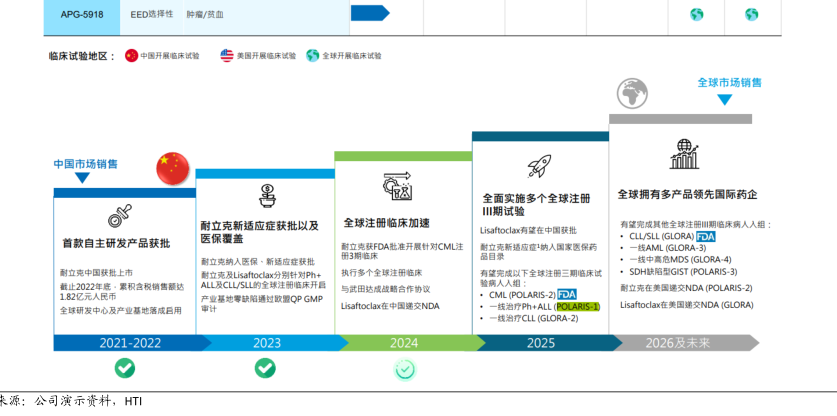The height and width of the screenshot is (416, 837).
Task: Click the FDA badge next to CML (POLARIS-2)
Action: (567, 294)
